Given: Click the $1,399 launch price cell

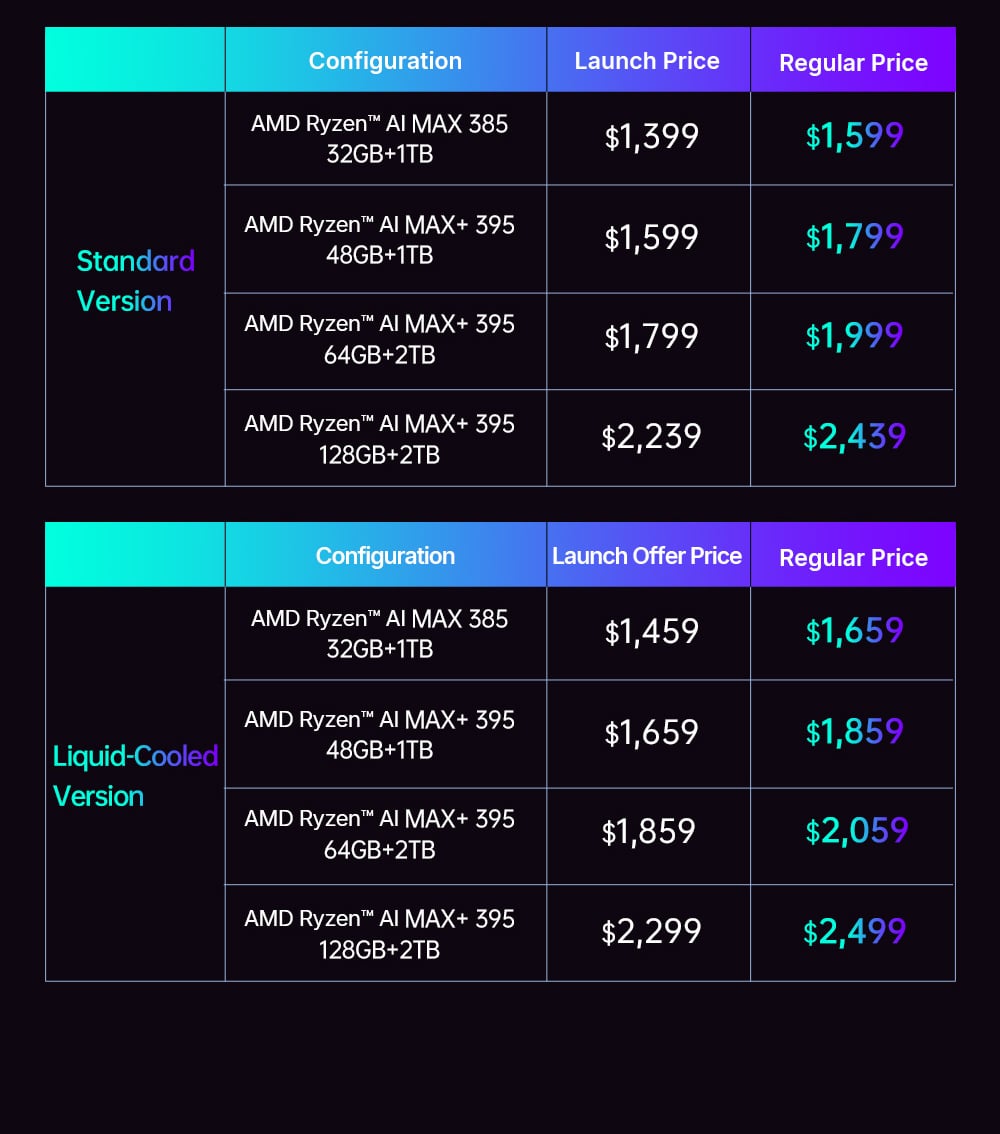Looking at the screenshot, I should click(x=651, y=136).
